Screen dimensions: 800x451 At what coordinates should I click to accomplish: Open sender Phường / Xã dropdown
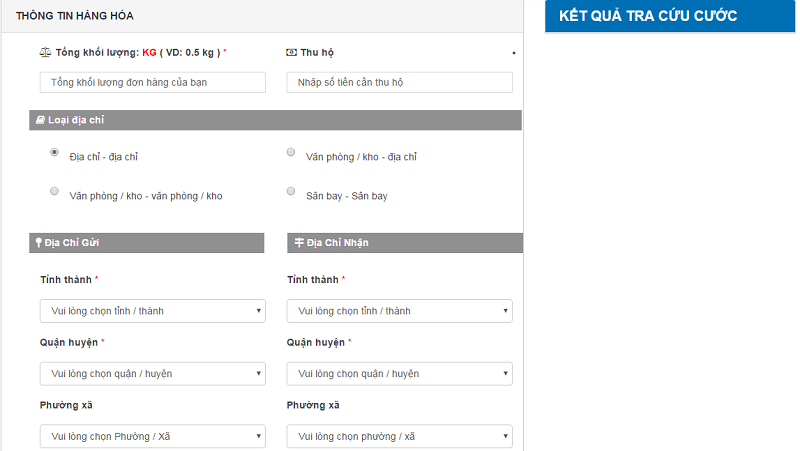tap(152, 436)
